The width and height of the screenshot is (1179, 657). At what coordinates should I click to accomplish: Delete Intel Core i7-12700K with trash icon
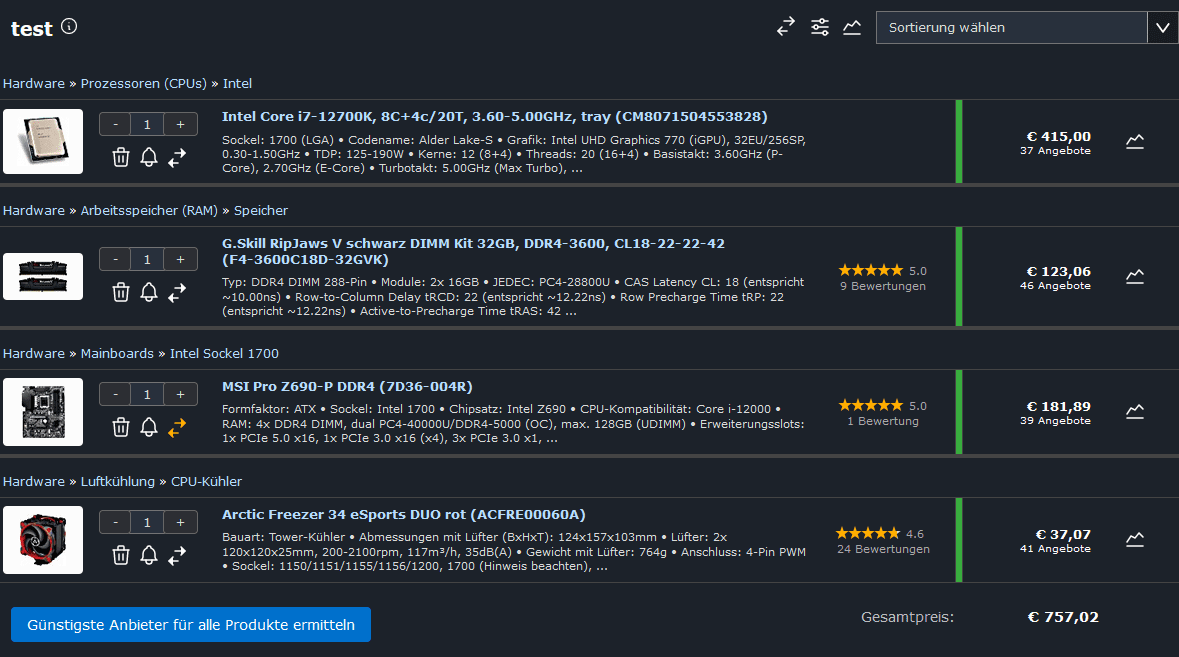[120, 157]
